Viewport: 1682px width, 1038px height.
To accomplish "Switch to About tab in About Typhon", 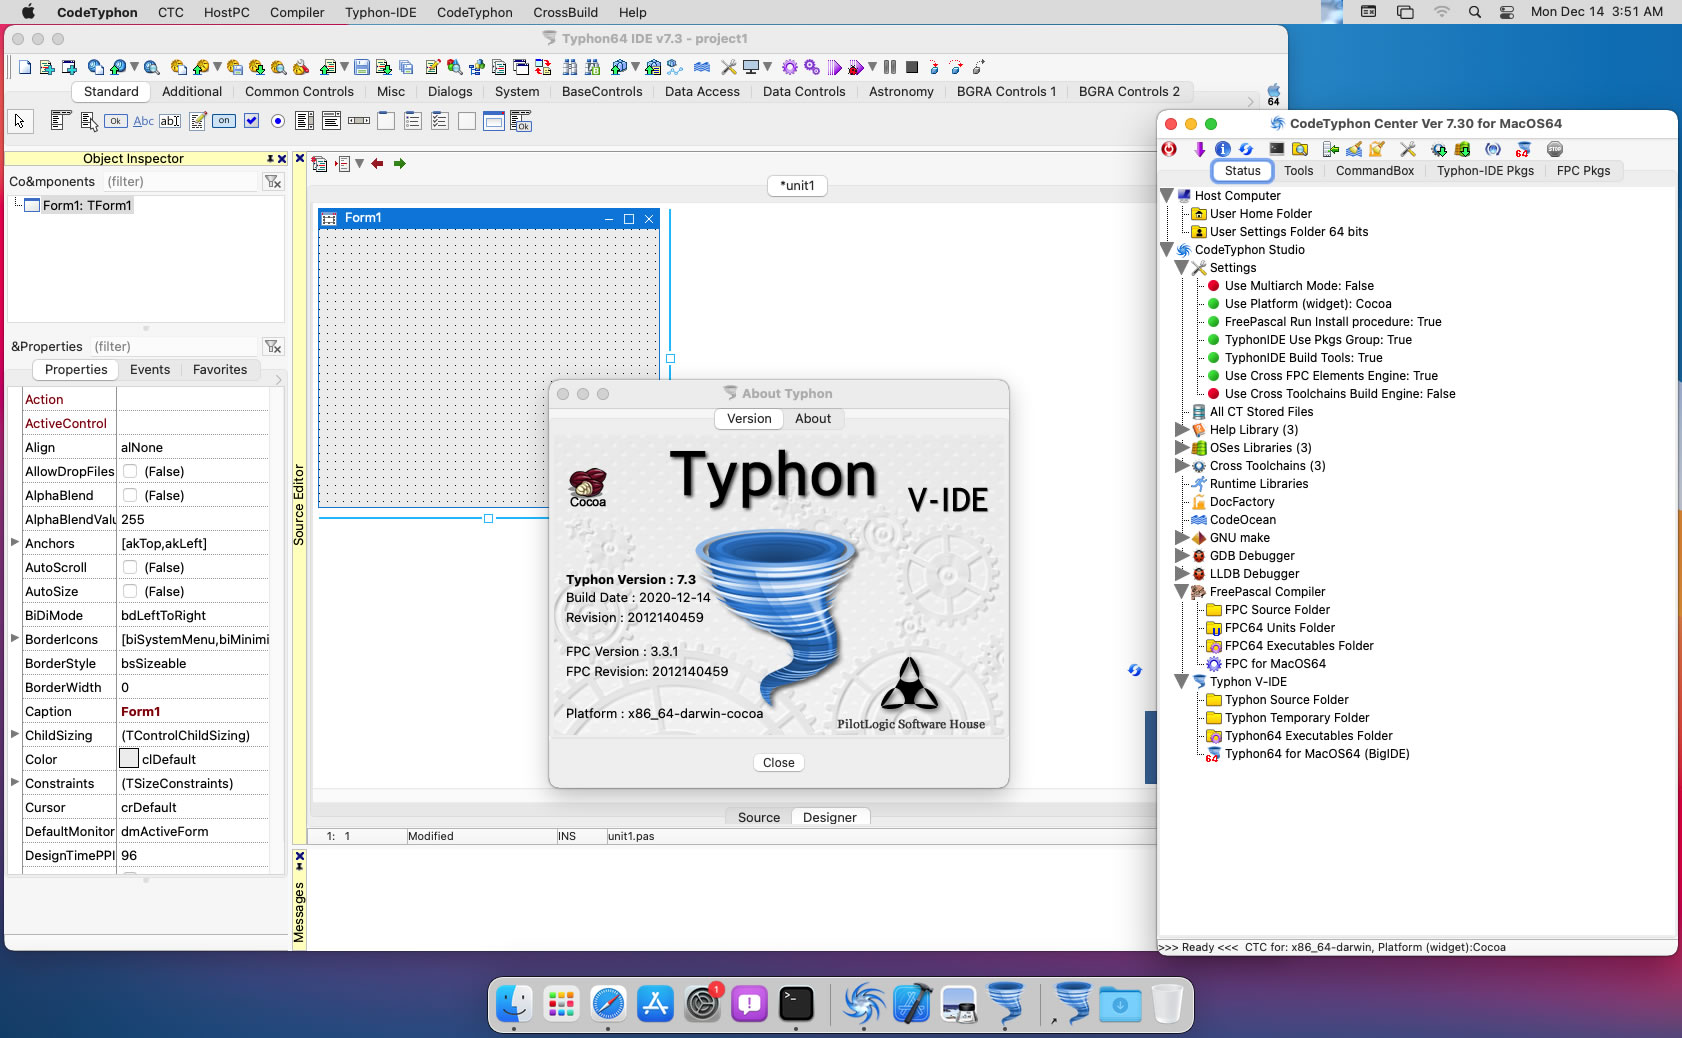I will [813, 419].
